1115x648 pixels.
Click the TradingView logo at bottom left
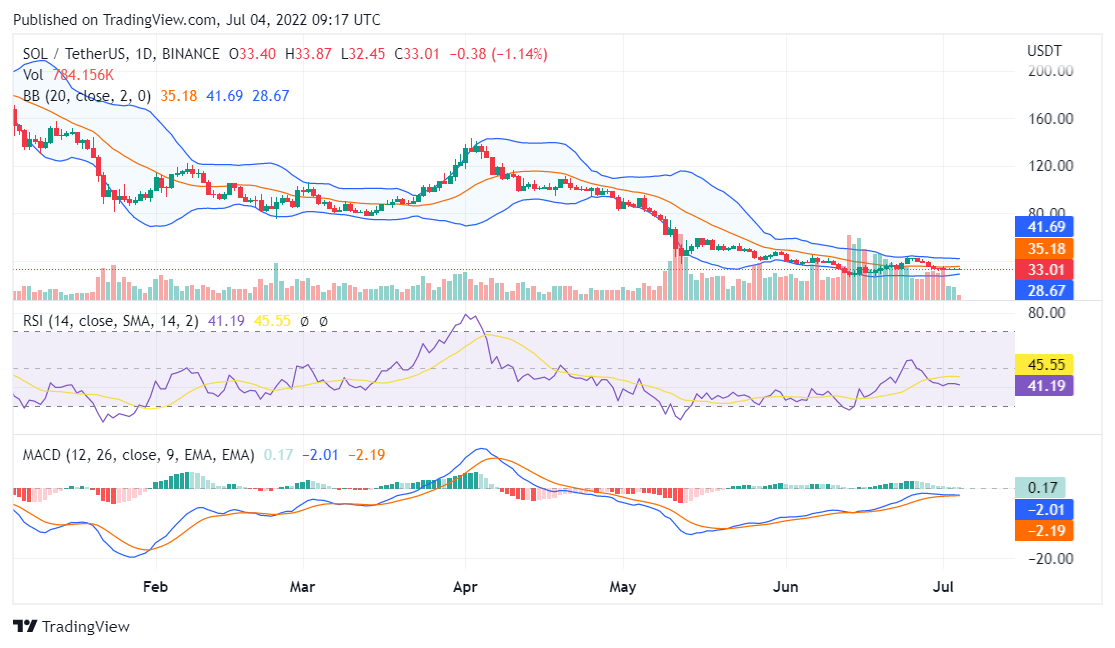click(x=71, y=626)
